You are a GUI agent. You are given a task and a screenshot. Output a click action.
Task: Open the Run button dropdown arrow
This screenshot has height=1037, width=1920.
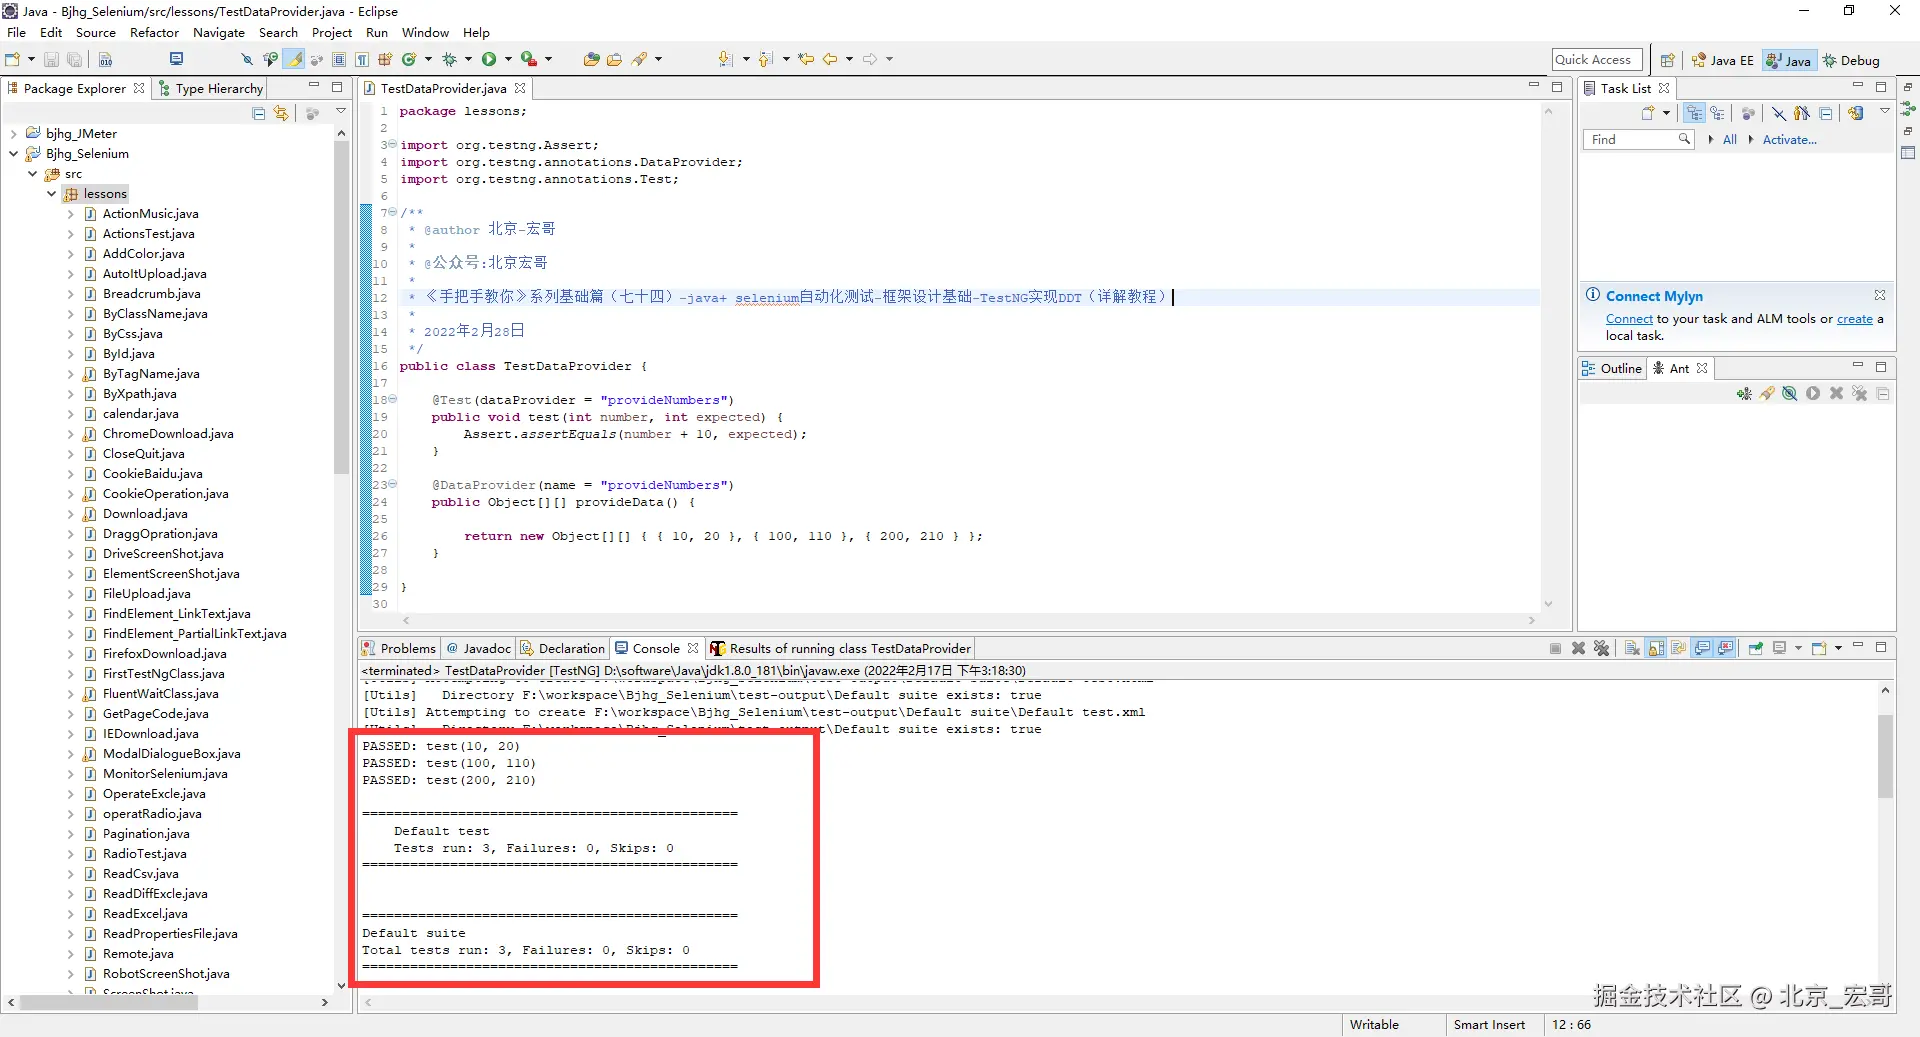tap(508, 59)
